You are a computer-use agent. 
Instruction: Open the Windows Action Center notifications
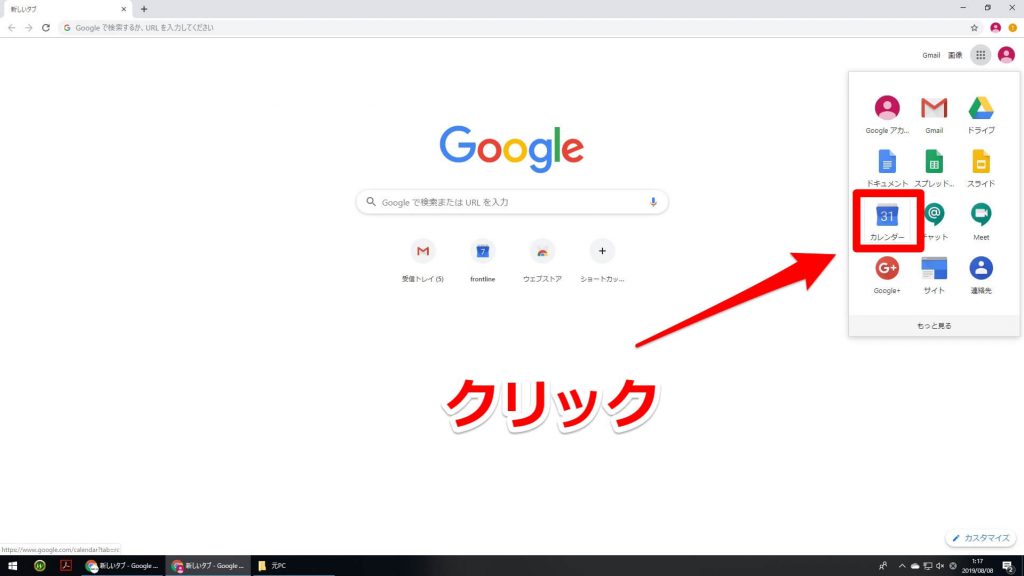pyautogui.click(x=1008, y=566)
